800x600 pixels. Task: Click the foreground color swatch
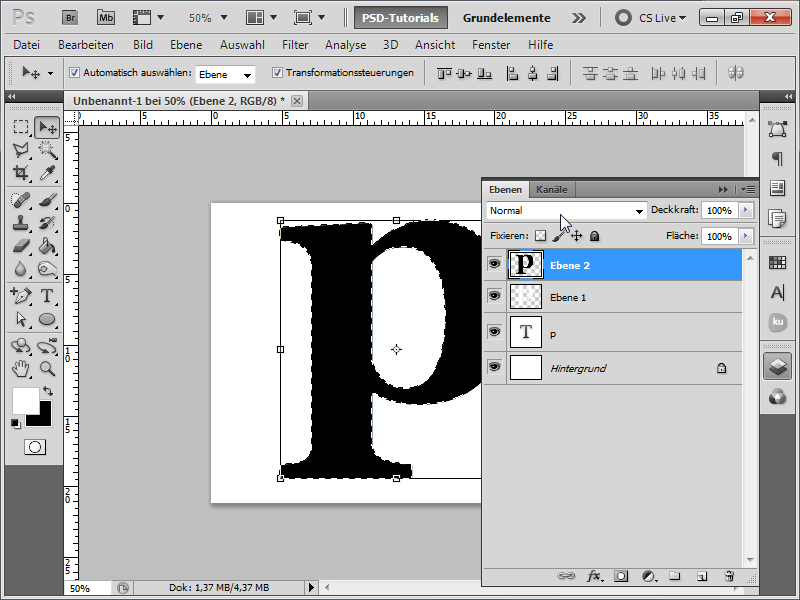26,401
